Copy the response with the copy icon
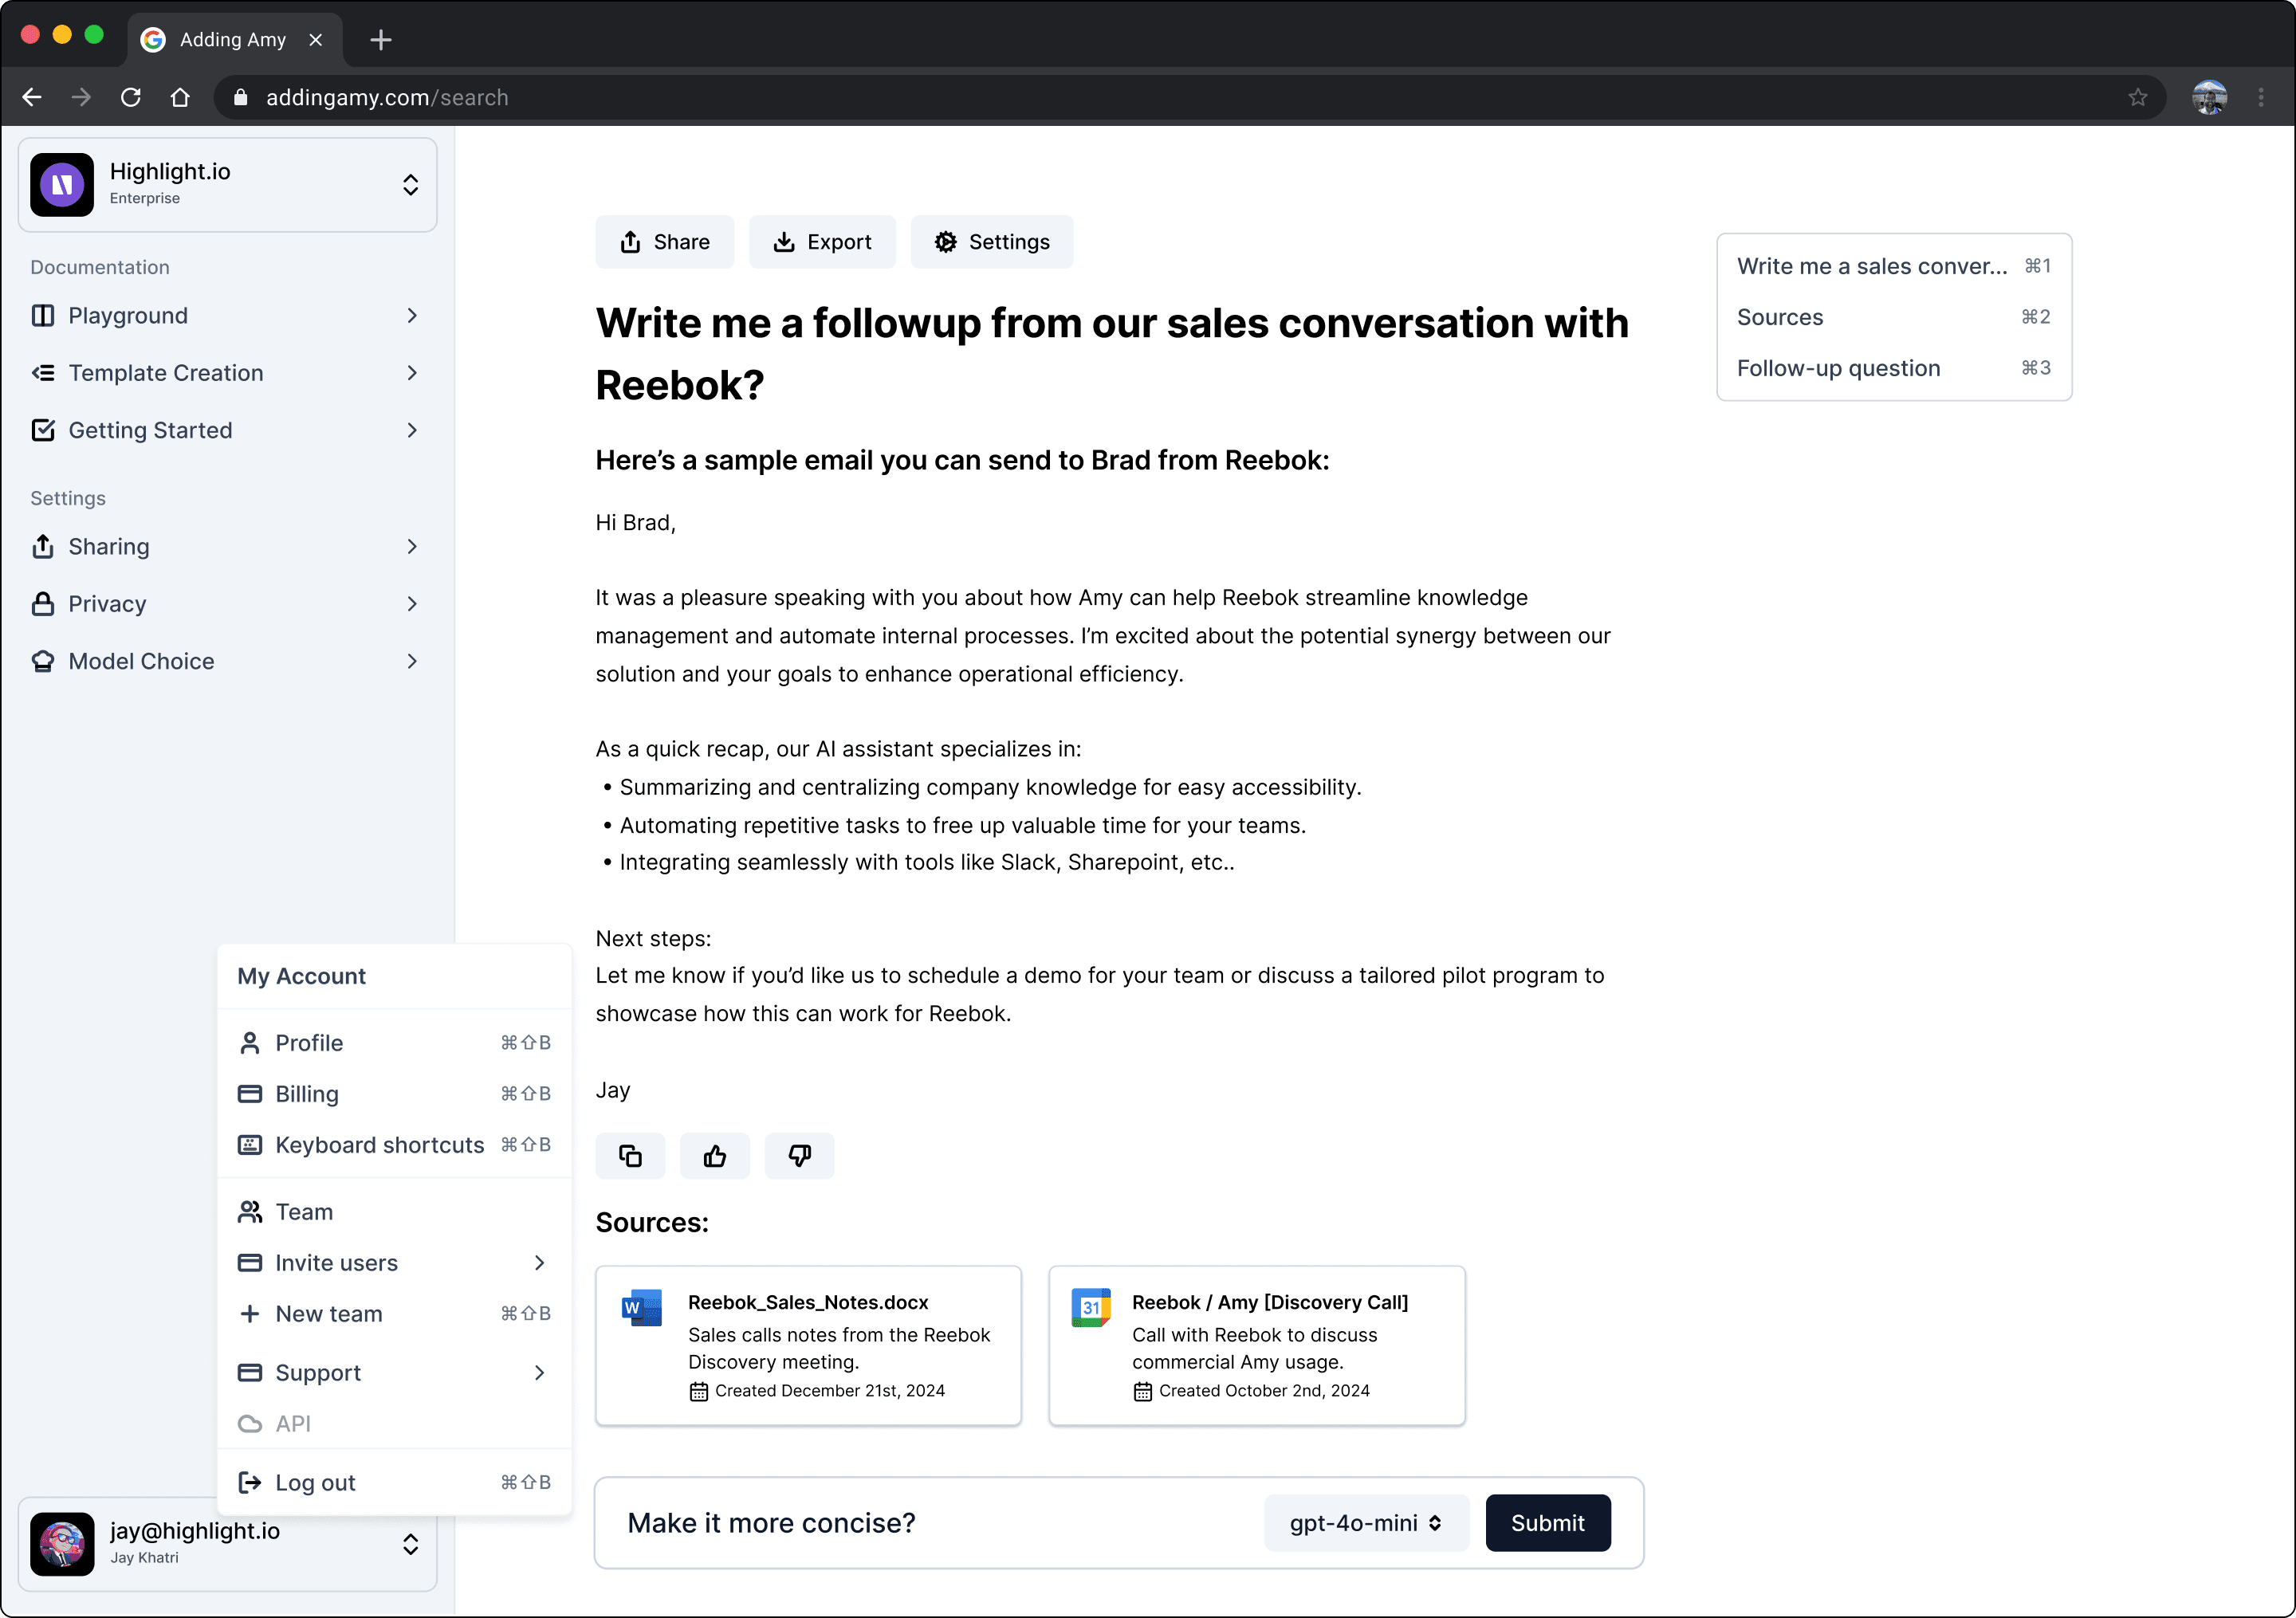Image resolution: width=2296 pixels, height=1618 pixels. 630,1156
